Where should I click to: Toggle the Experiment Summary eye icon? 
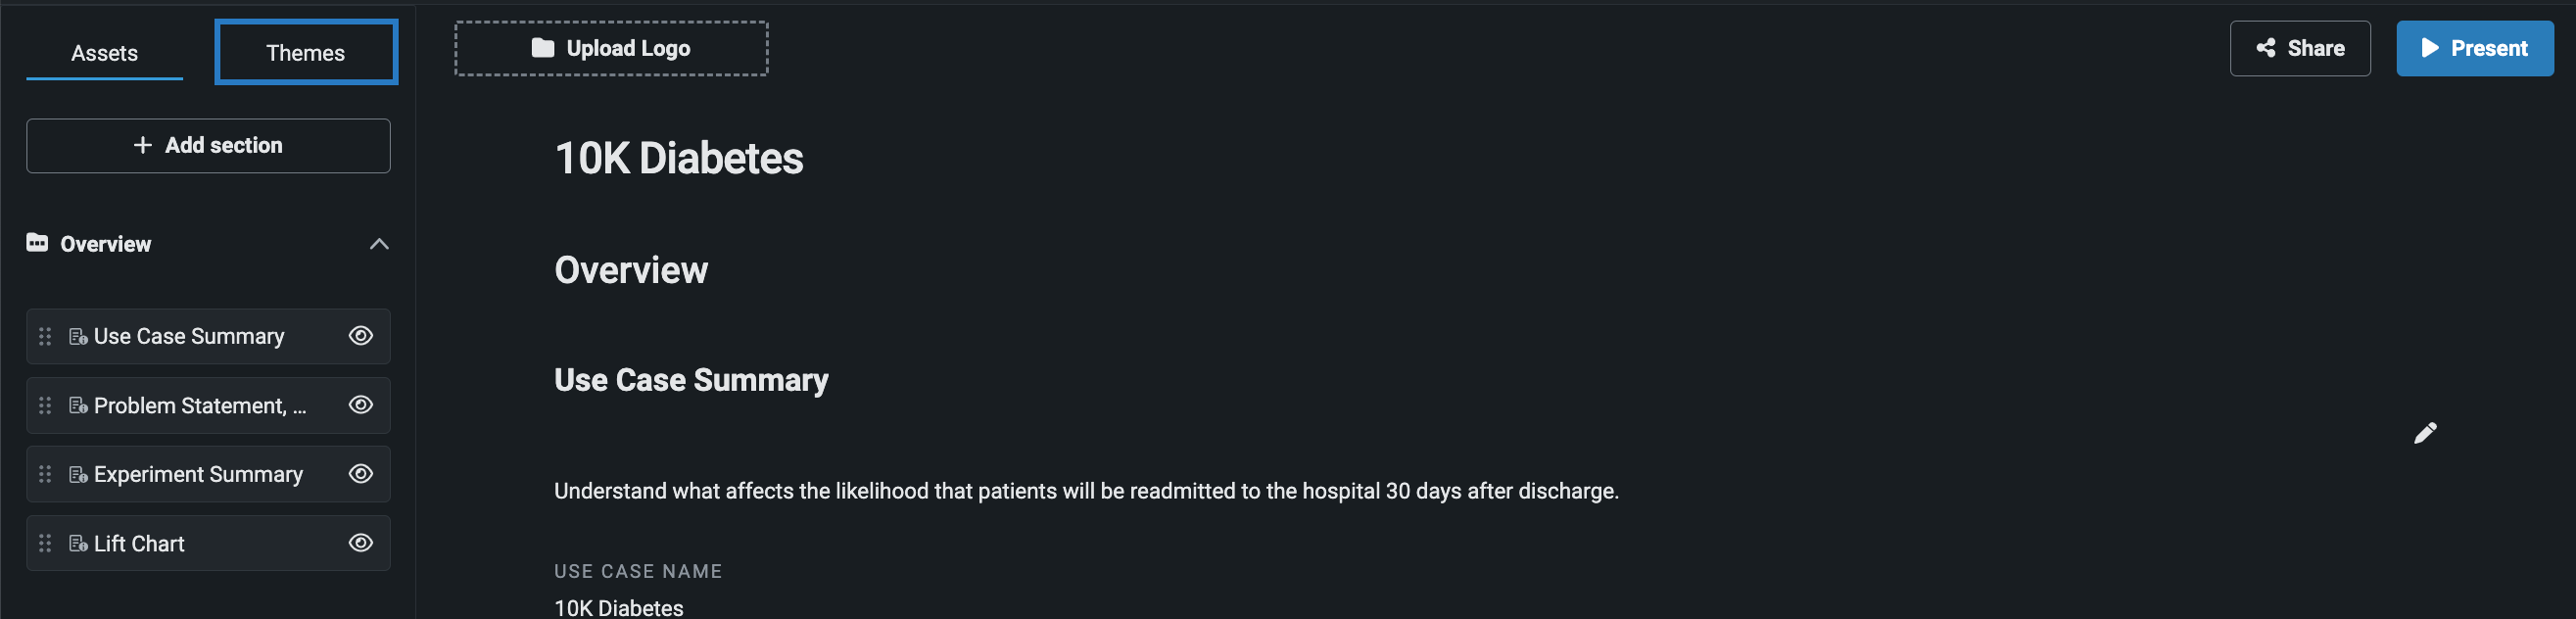pos(360,474)
